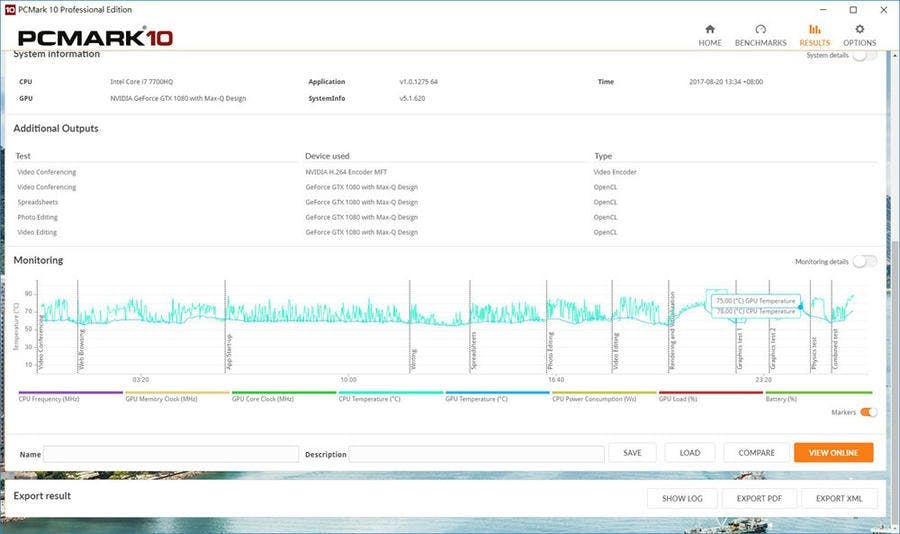This screenshot has width=900, height=534.
Task: Disable the Markers toggle
Action: click(868, 412)
